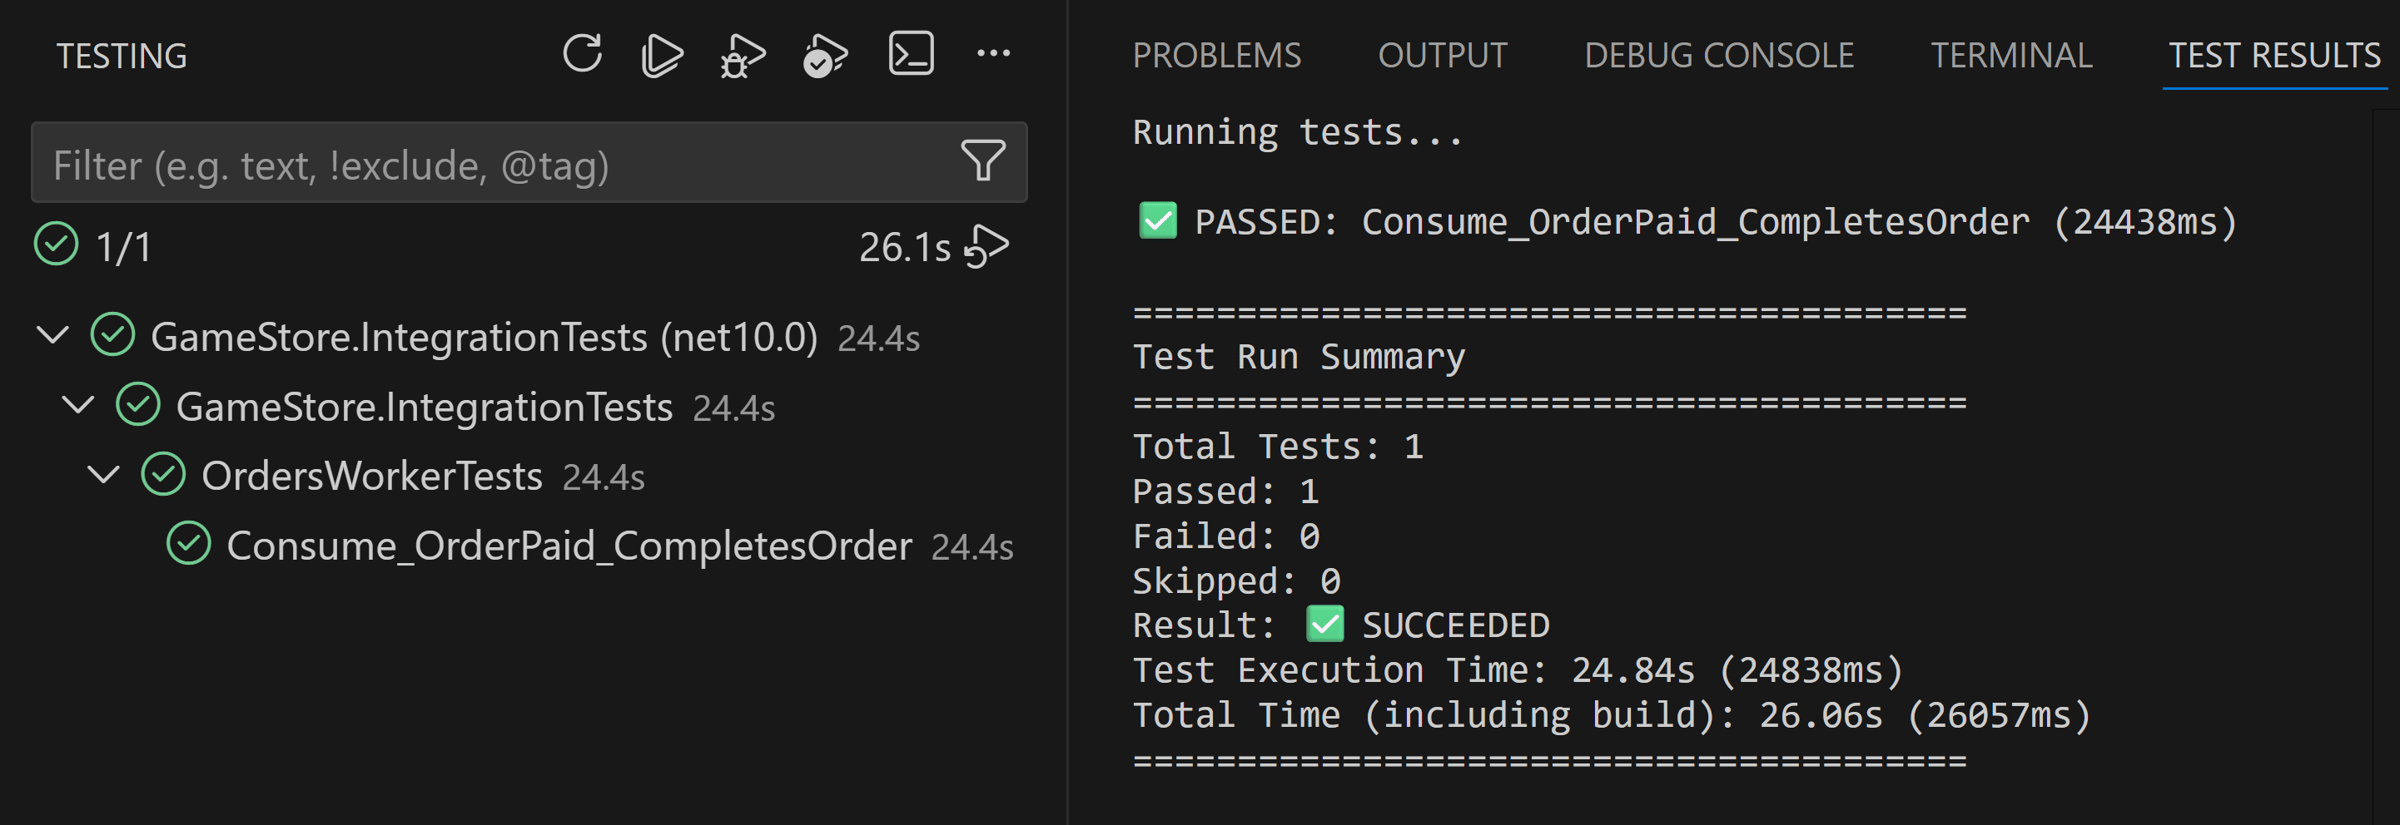The image size is (2400, 825).
Task: Open the Terminal tab
Action: pyautogui.click(x=2010, y=55)
